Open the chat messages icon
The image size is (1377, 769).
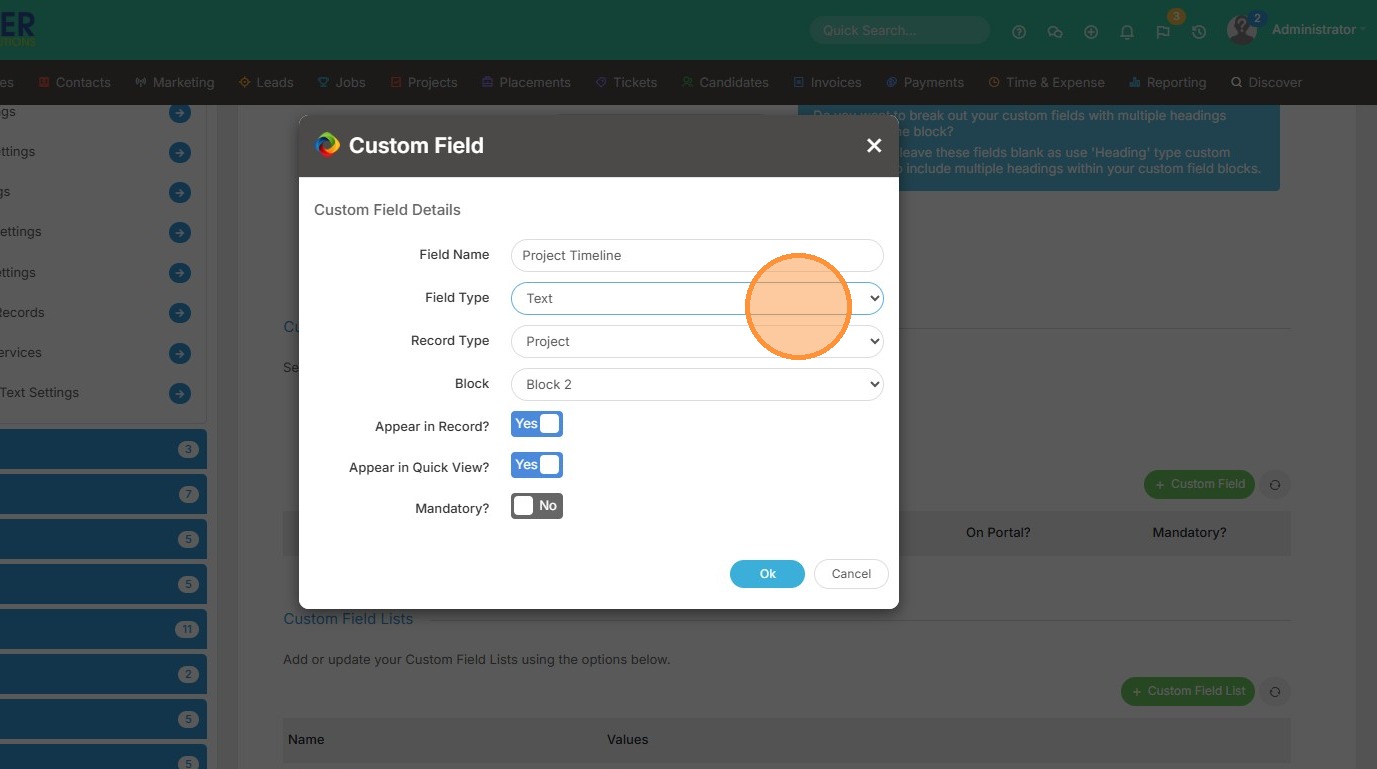tap(1055, 31)
